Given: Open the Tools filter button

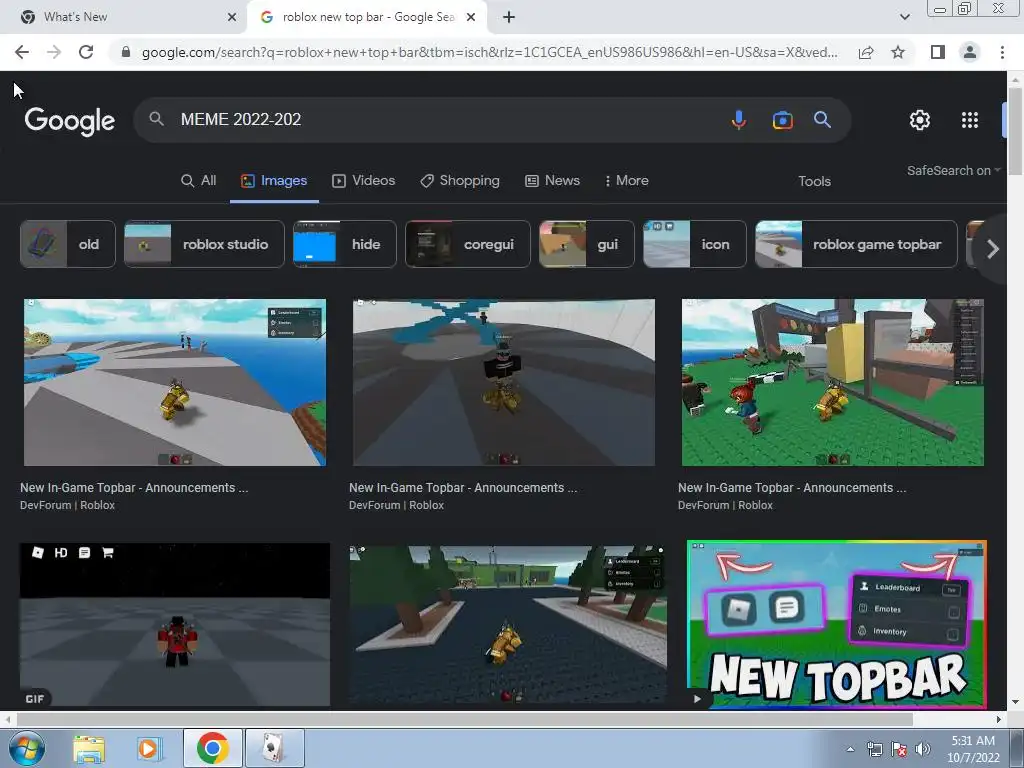Looking at the screenshot, I should pos(814,182).
